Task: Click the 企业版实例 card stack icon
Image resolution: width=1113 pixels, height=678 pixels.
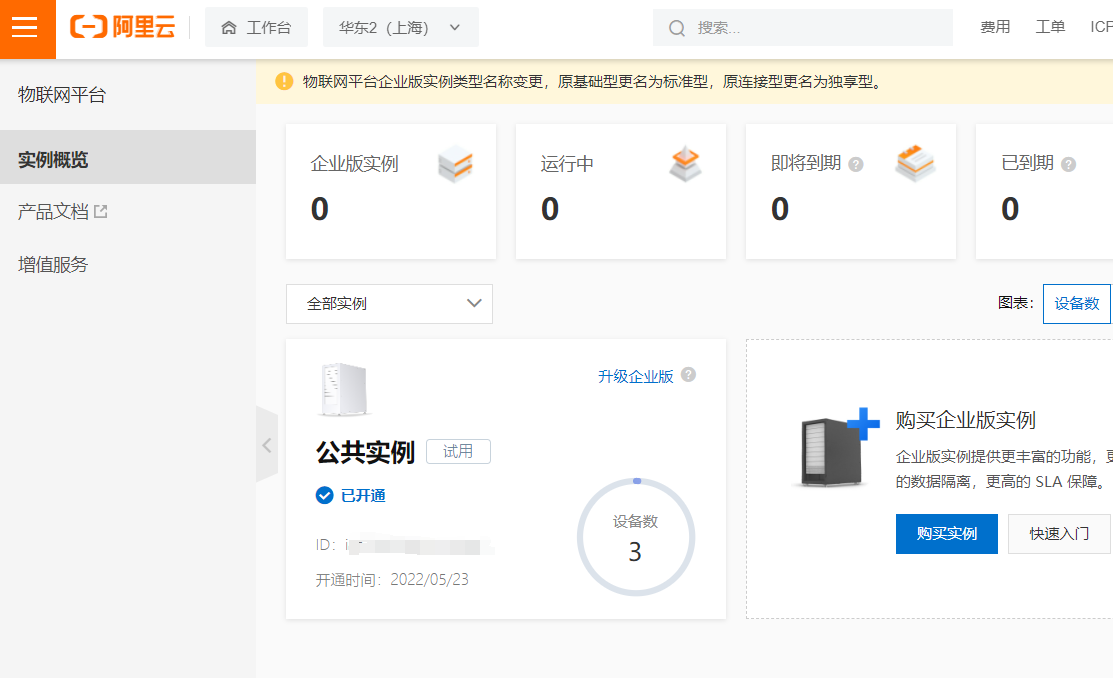Action: pyautogui.click(x=455, y=164)
